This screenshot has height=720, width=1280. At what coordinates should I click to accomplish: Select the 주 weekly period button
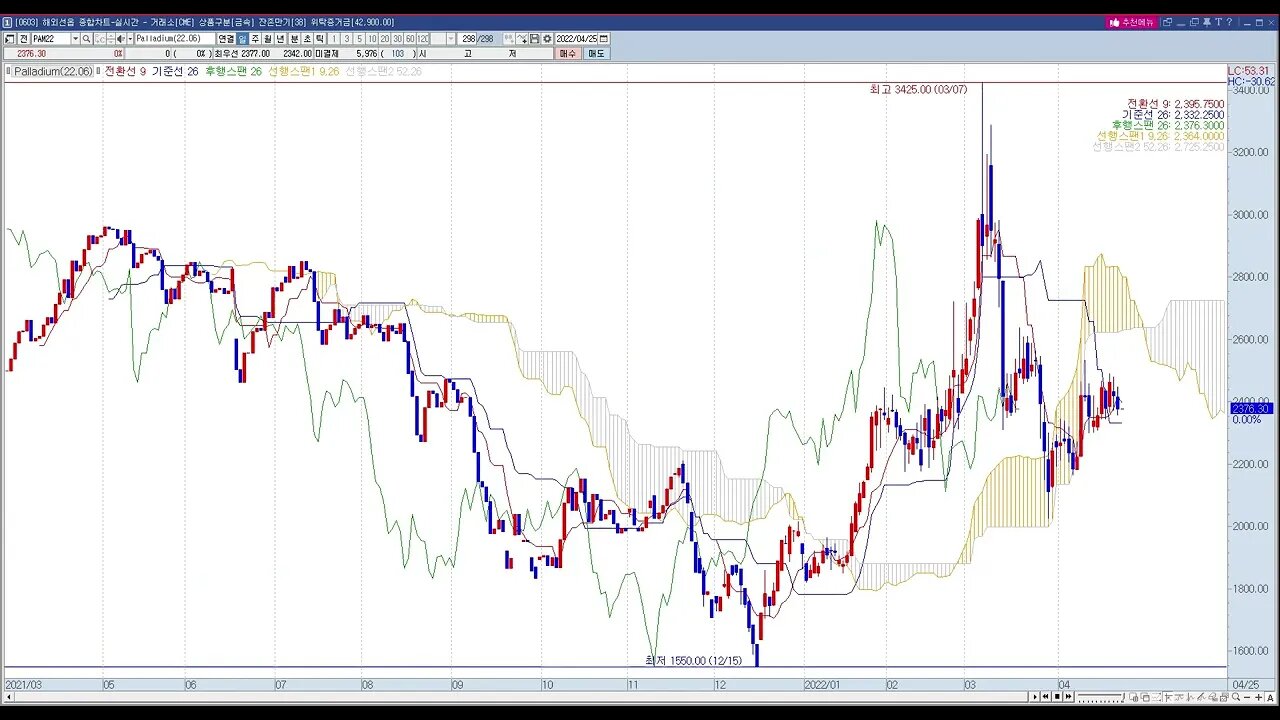(x=255, y=39)
